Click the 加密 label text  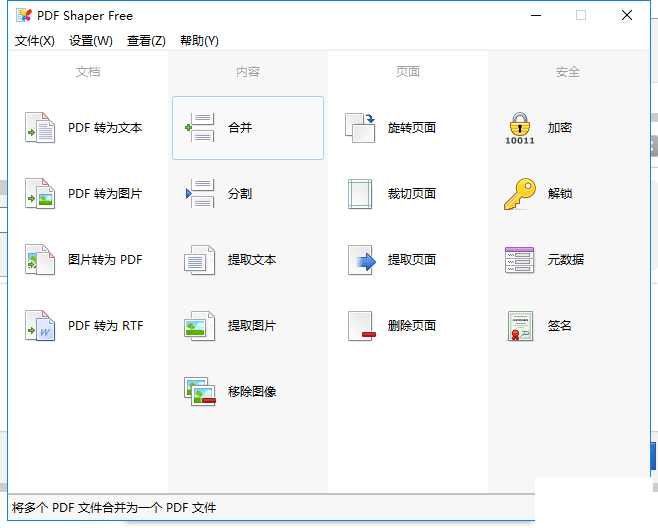pos(560,128)
